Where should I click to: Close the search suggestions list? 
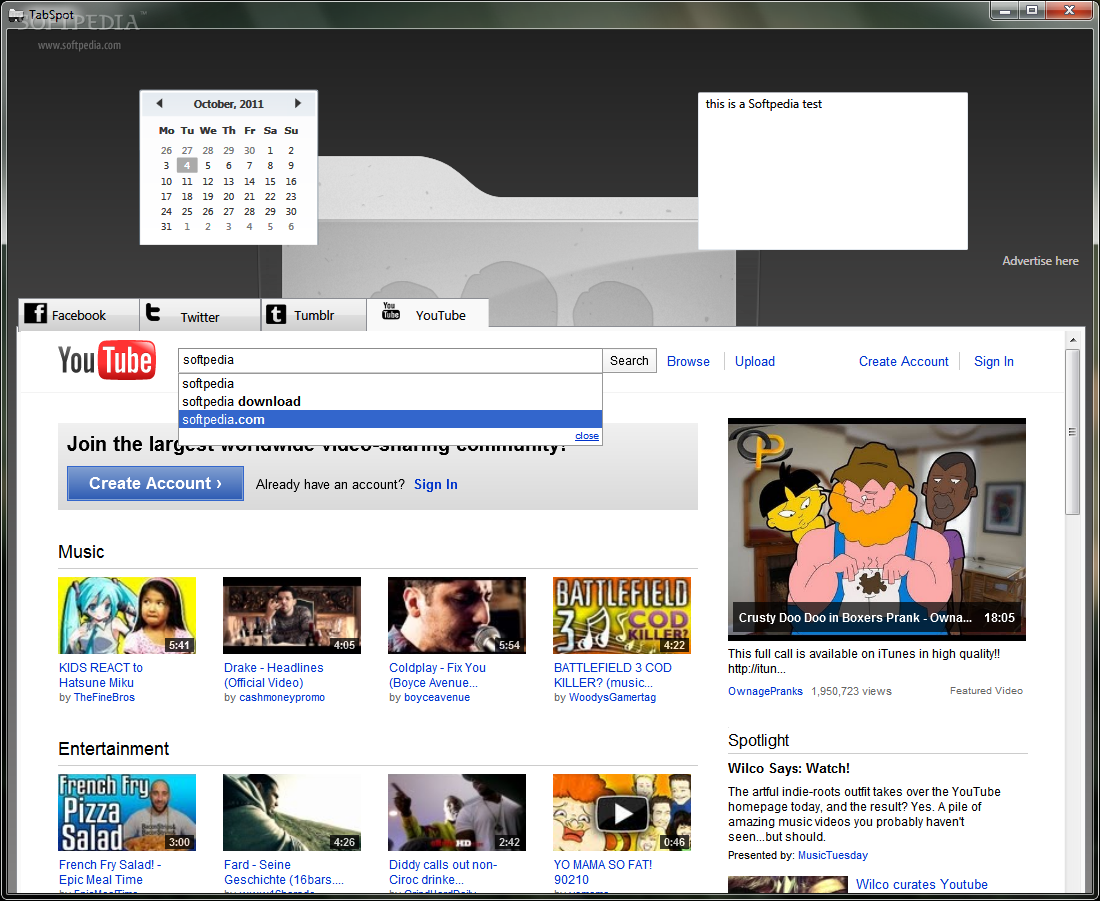(586, 436)
